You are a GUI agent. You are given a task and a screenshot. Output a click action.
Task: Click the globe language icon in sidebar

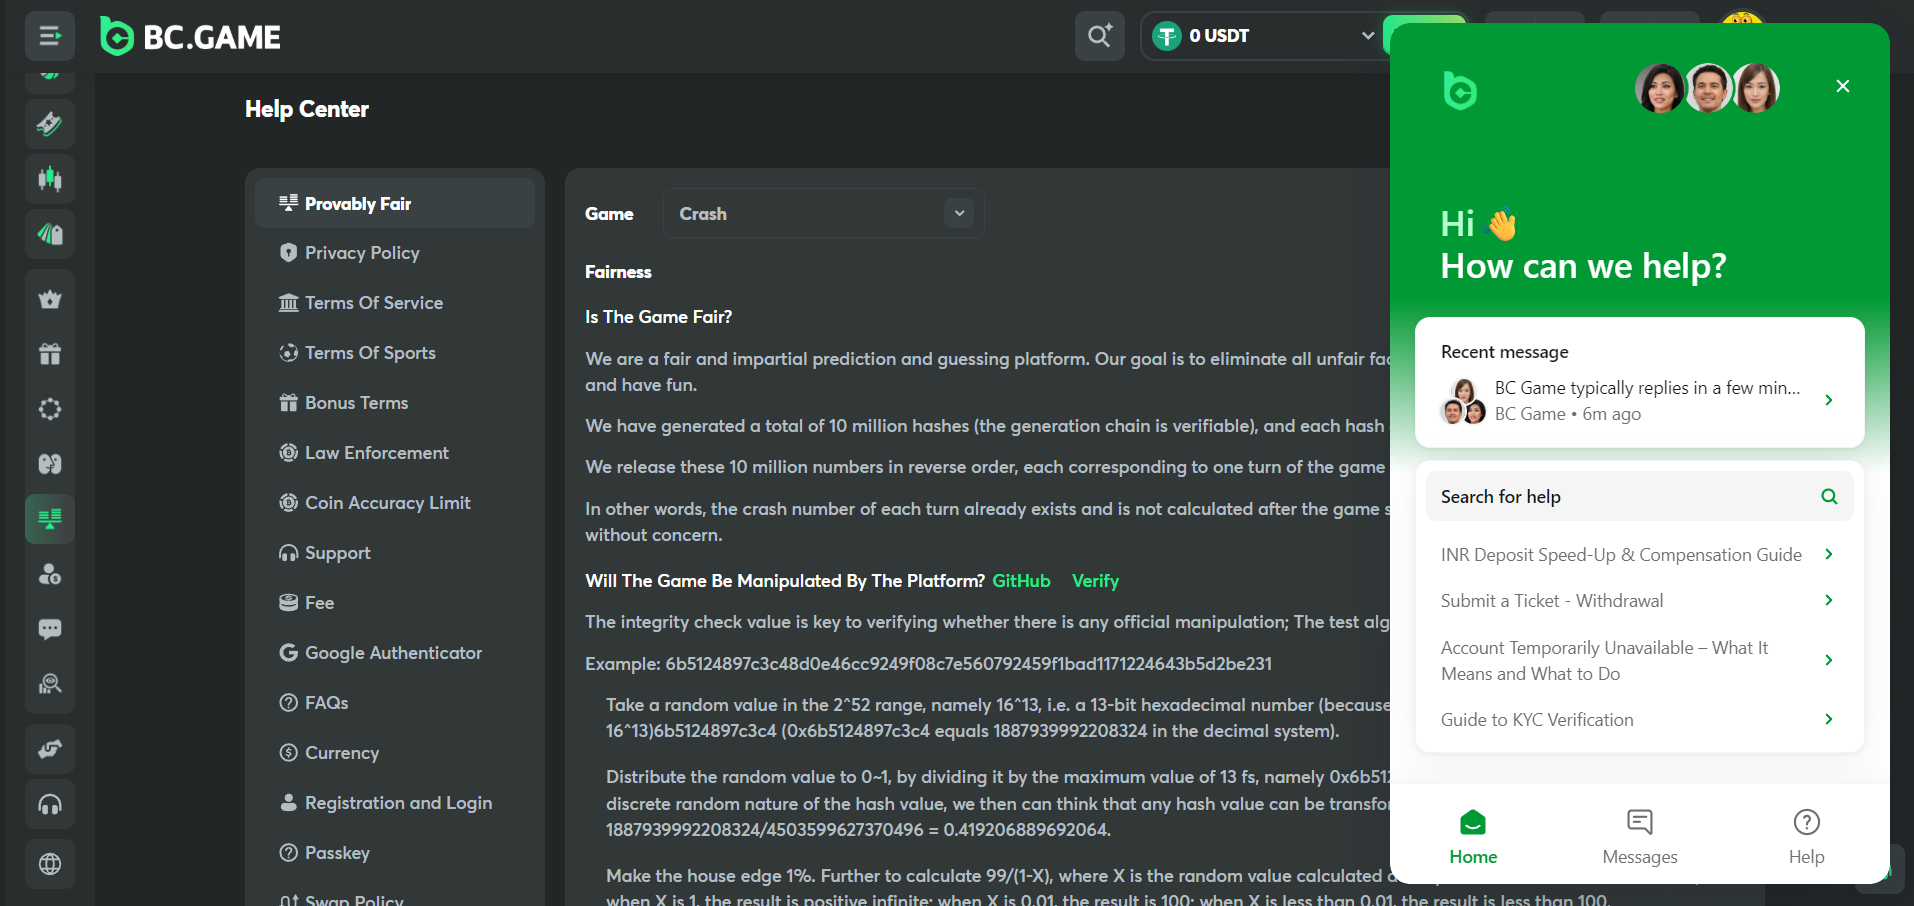[x=50, y=864]
